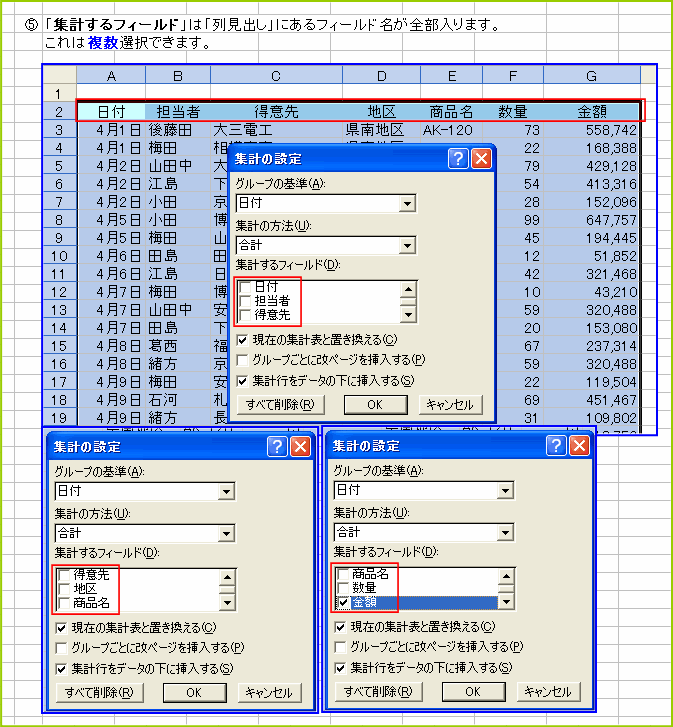This screenshot has height=727, width=673.
Task: Click OK in the bottom-left dialog
Action: coord(195,693)
